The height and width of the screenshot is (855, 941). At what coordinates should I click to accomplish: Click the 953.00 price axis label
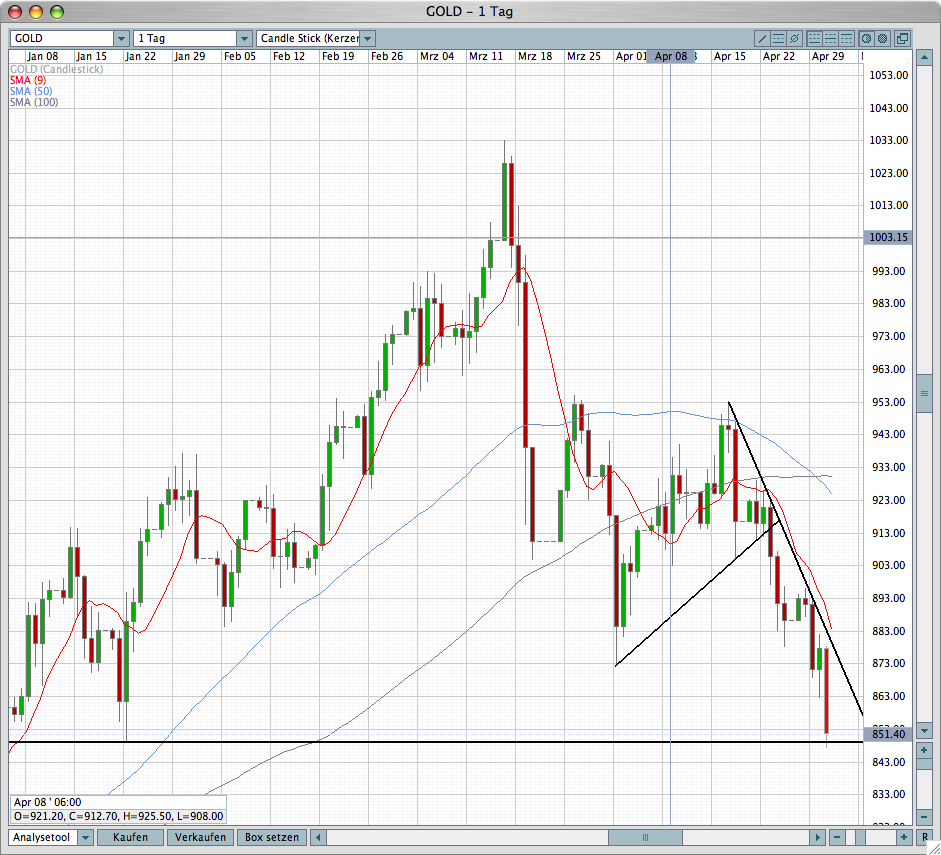coord(889,403)
